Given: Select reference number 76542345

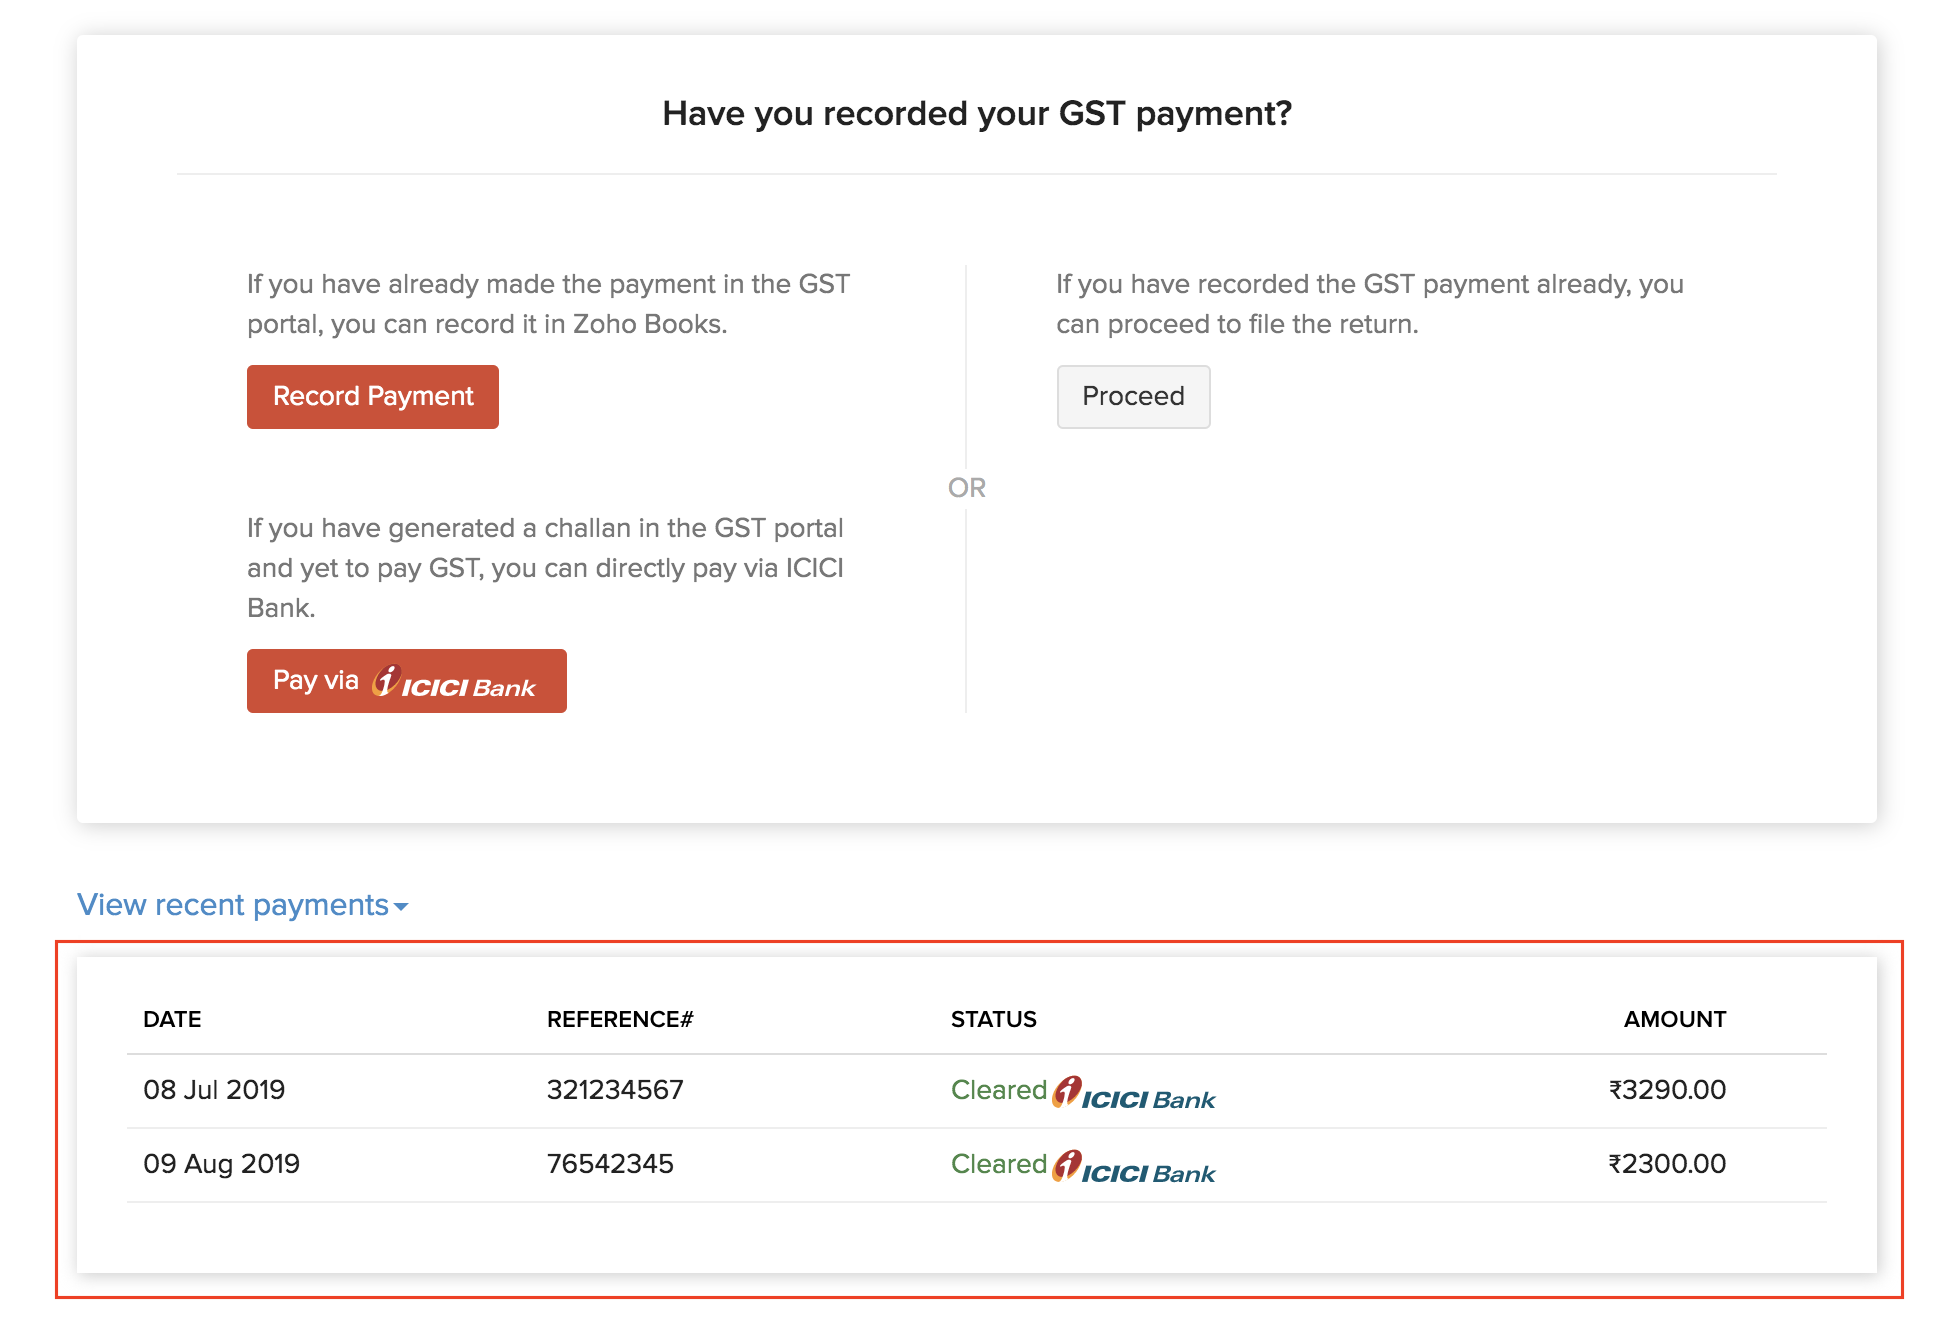Looking at the screenshot, I should 610,1164.
